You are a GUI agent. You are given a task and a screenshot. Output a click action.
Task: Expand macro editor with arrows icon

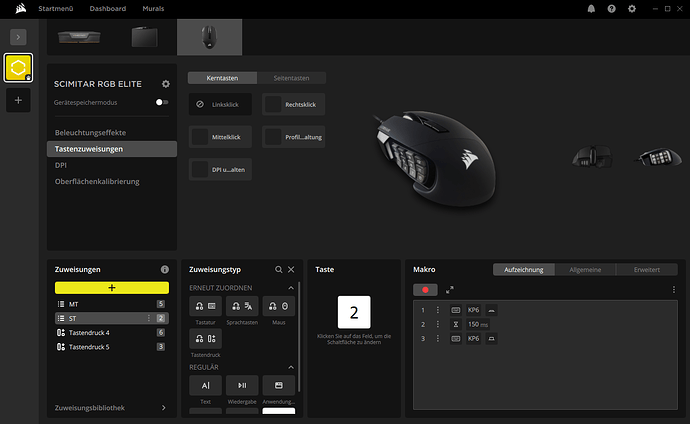pos(449,290)
